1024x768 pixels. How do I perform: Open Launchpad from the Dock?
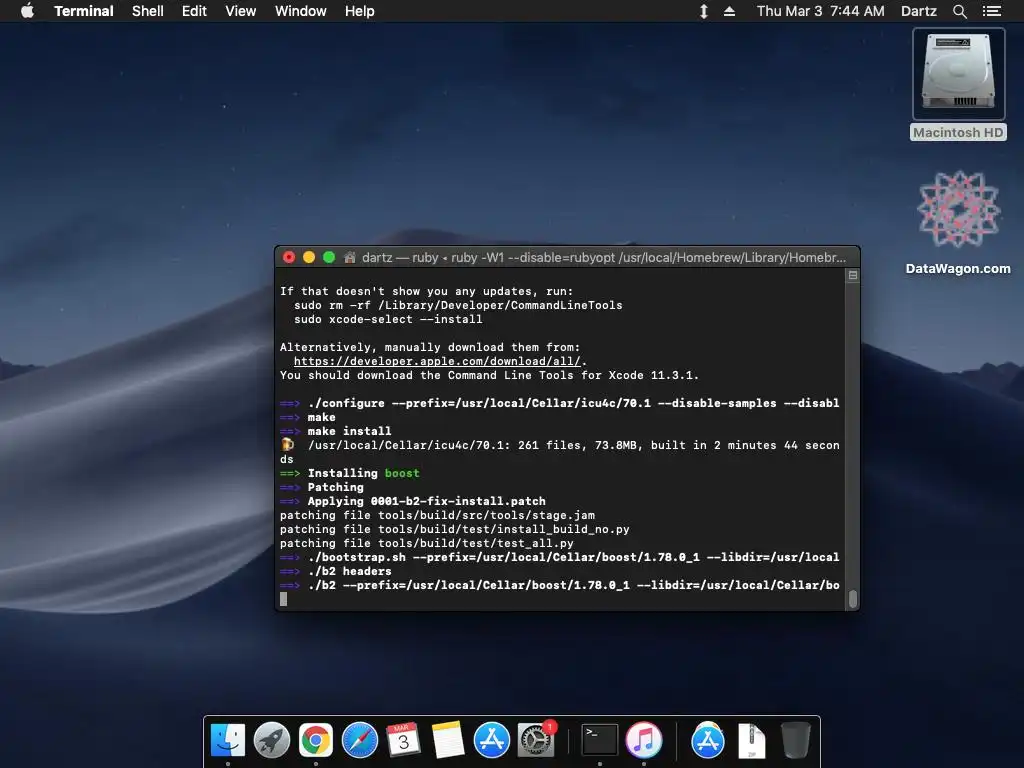(x=272, y=740)
